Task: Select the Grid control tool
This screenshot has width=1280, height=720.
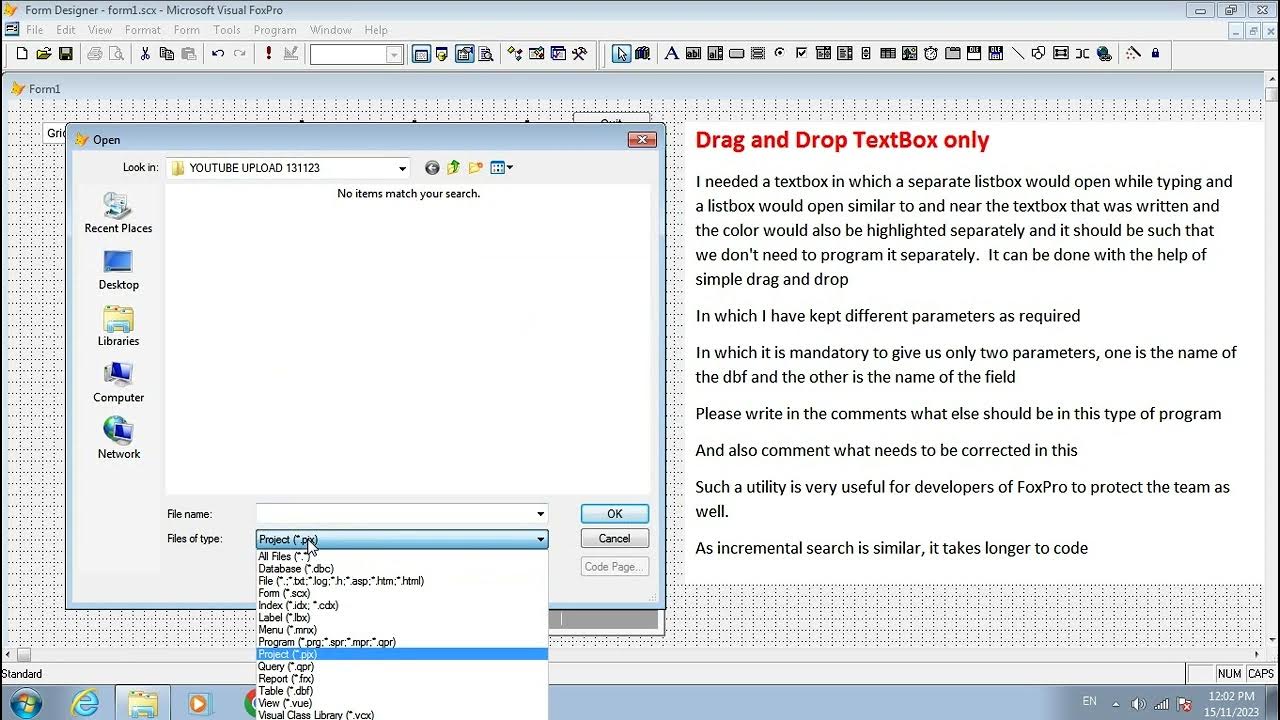Action: click(x=888, y=54)
